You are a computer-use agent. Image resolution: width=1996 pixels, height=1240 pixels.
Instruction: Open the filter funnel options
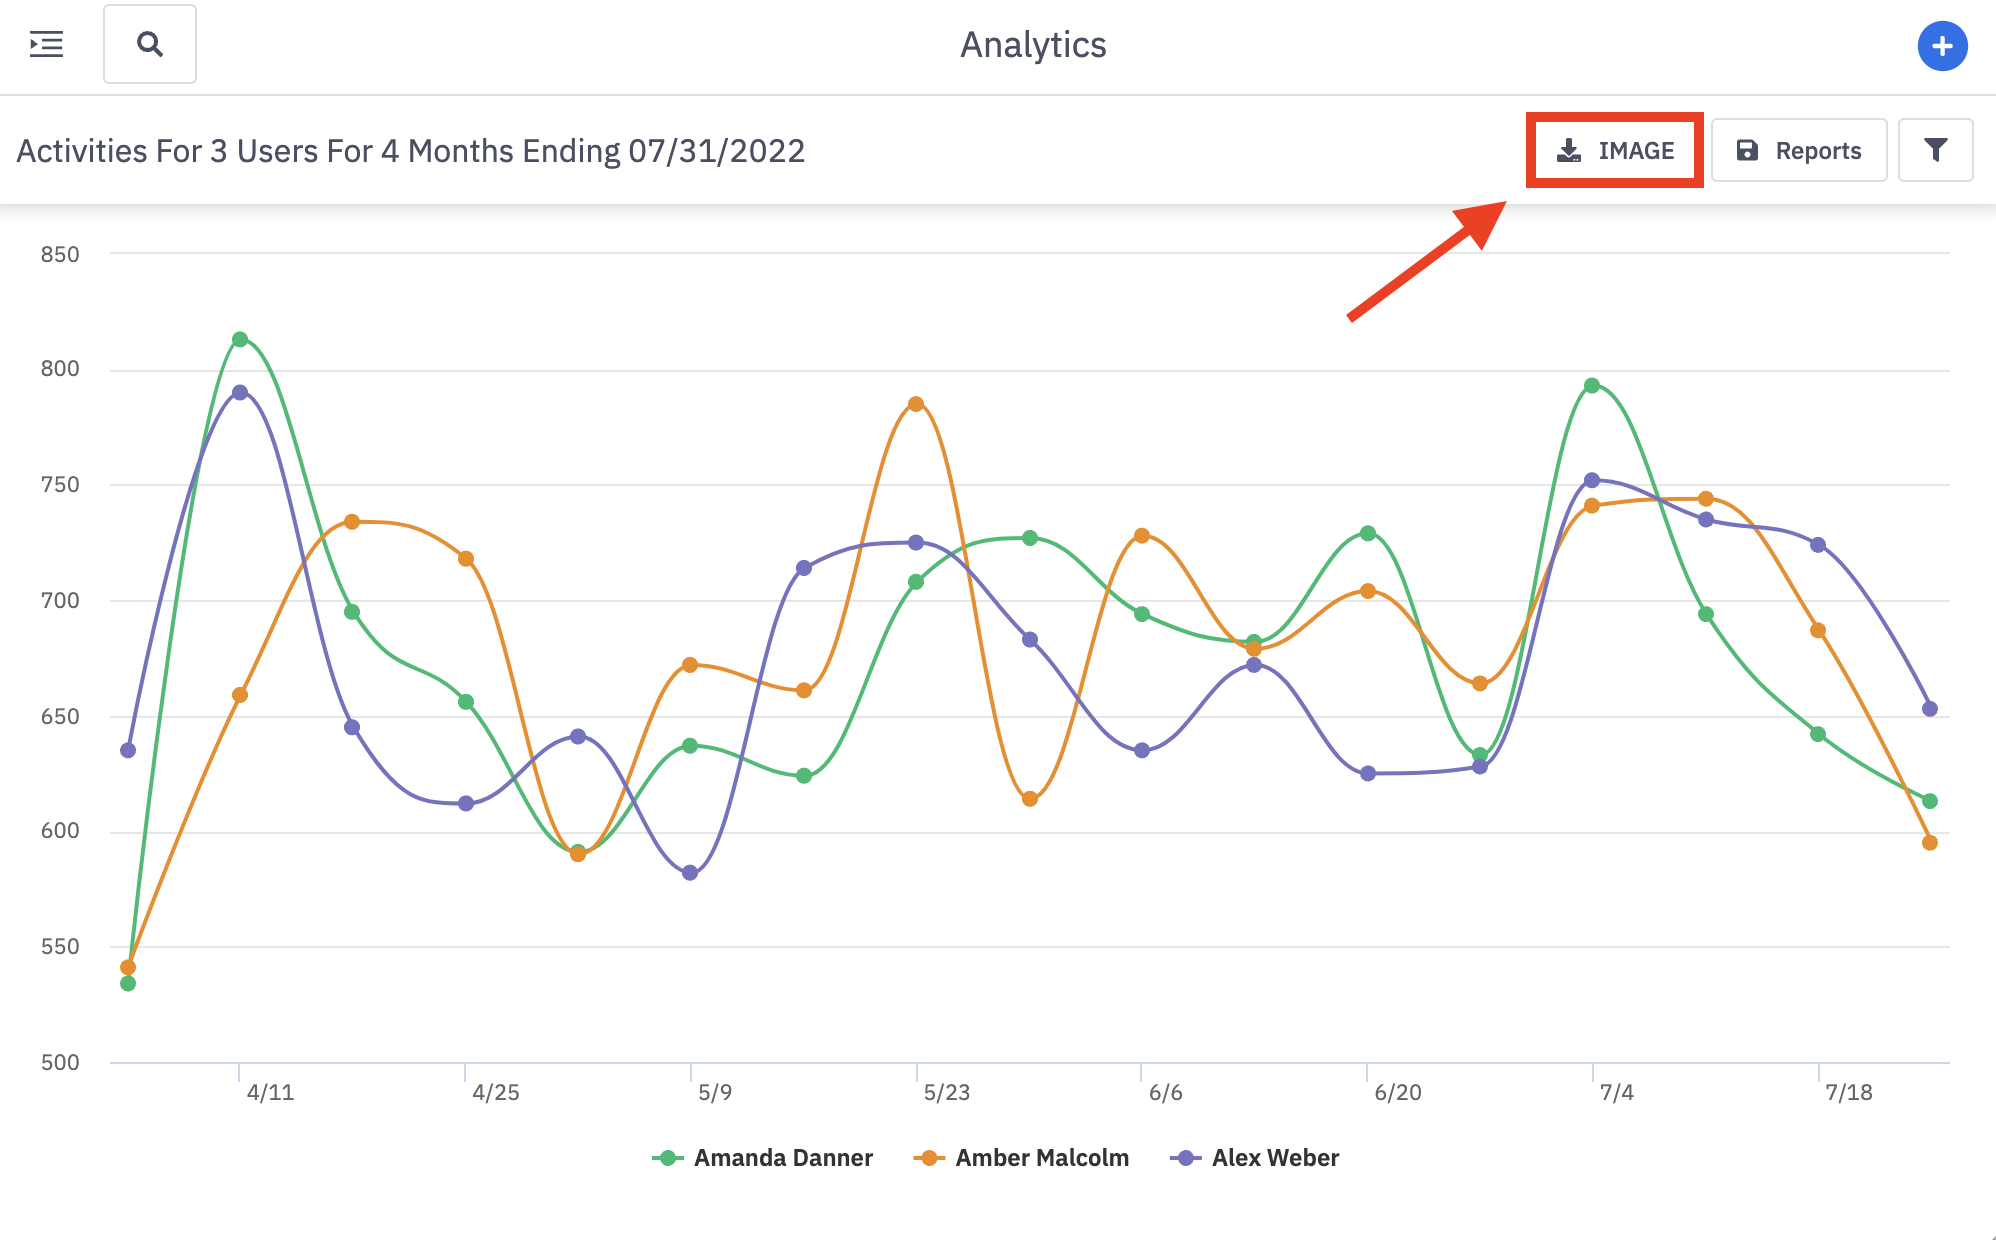[x=1935, y=150]
